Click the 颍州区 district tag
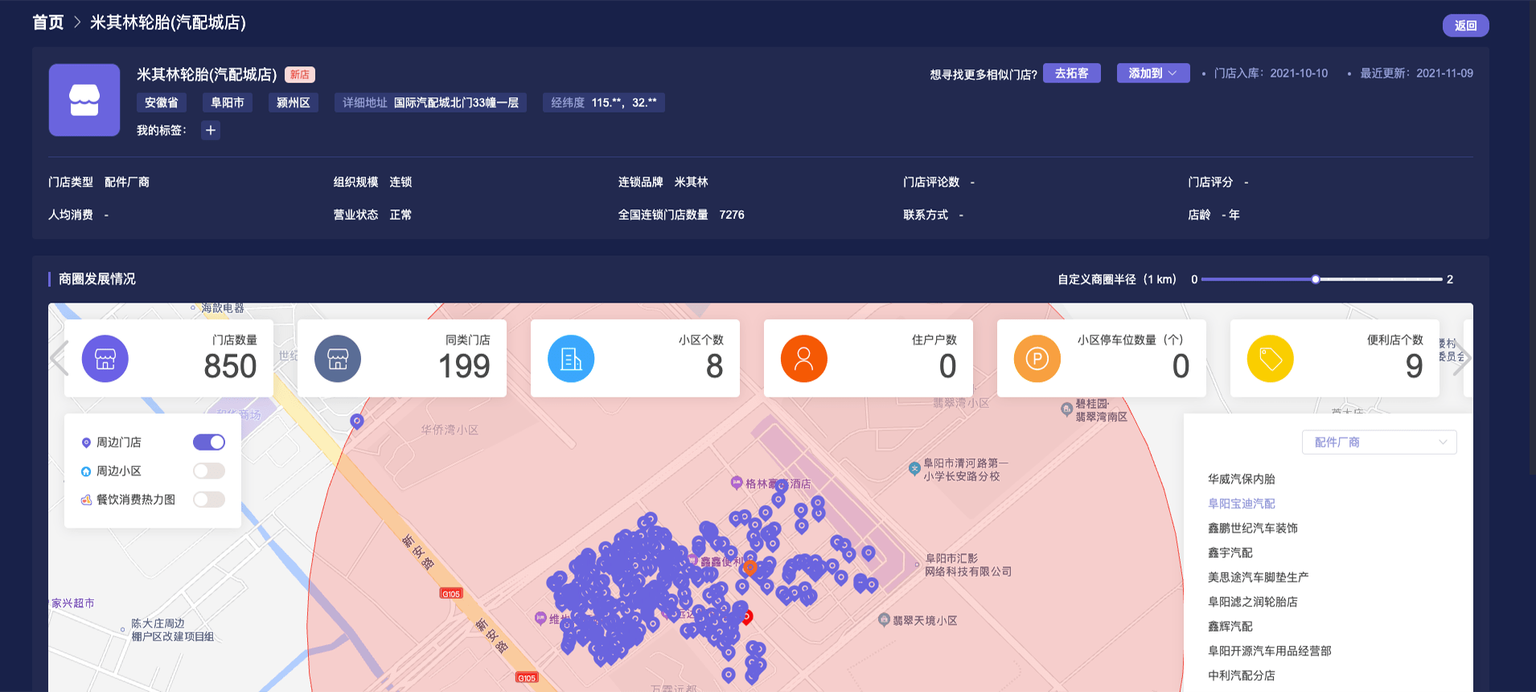1536x692 pixels. 293,102
